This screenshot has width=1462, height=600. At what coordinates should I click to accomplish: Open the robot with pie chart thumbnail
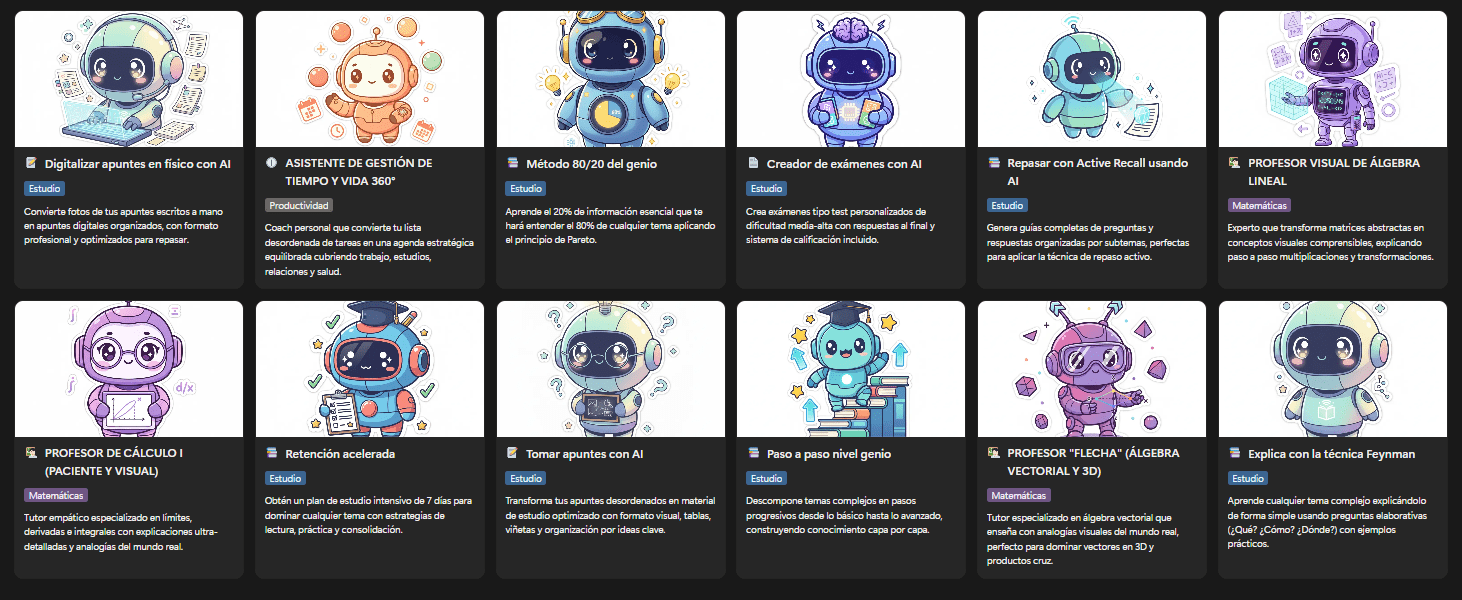point(611,79)
